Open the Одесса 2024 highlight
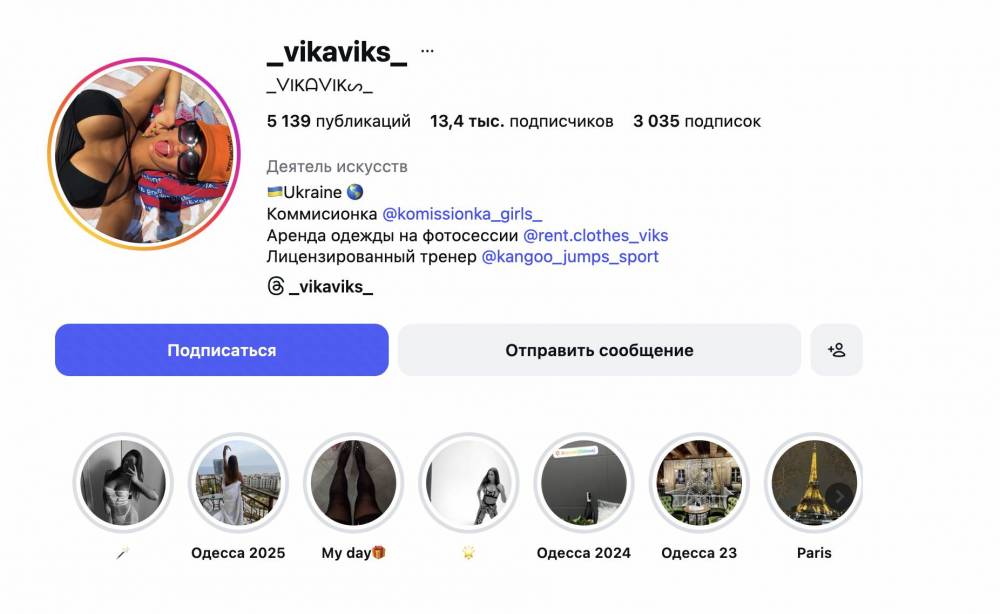The height and width of the screenshot is (614, 1000). coord(584,483)
